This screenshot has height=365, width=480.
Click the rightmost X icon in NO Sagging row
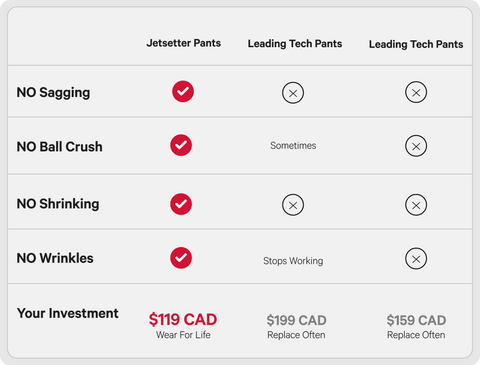click(x=416, y=92)
